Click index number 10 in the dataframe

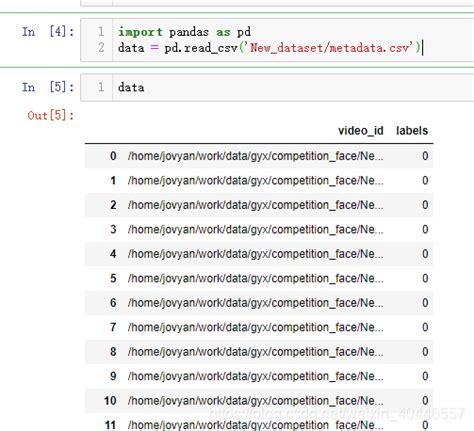click(110, 401)
